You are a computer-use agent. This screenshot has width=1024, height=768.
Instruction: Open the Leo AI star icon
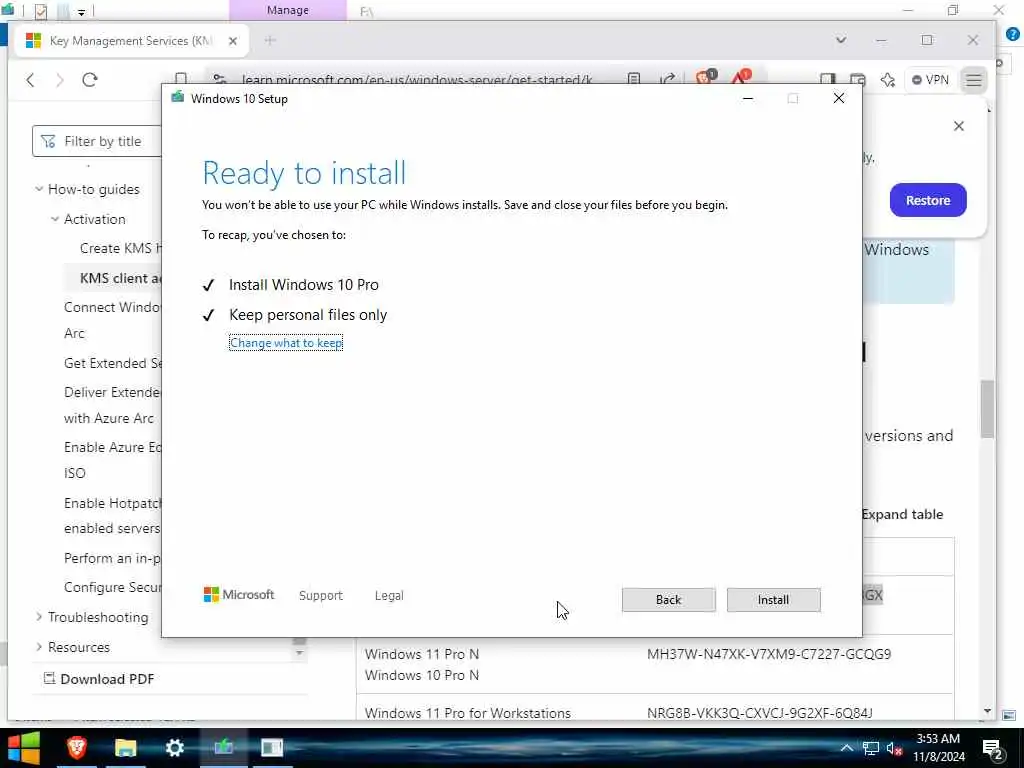[888, 80]
